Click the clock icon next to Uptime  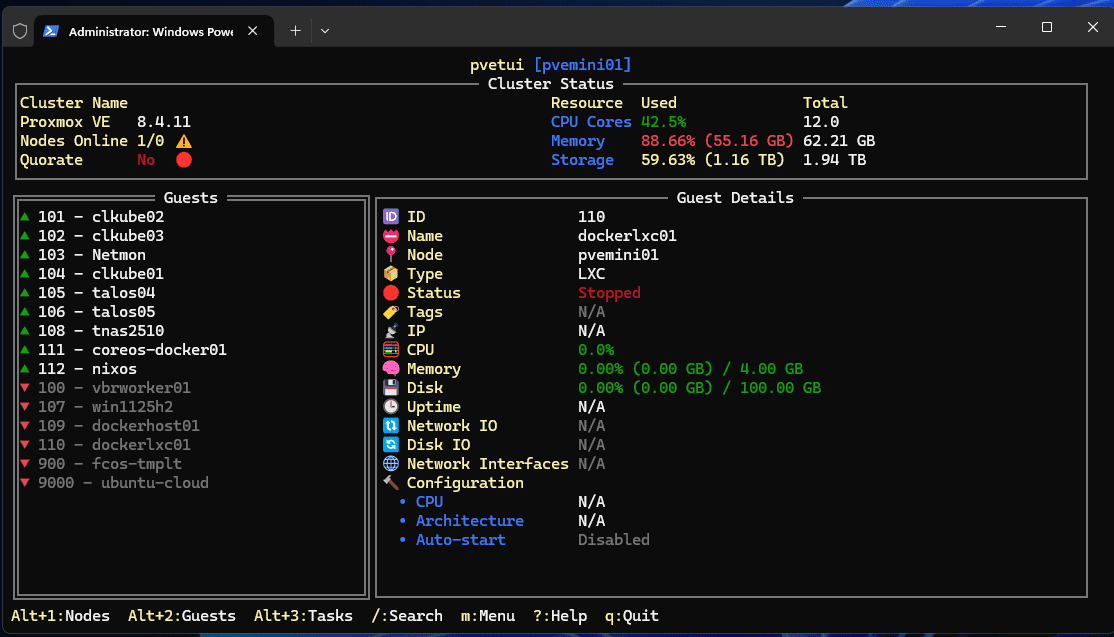point(391,407)
